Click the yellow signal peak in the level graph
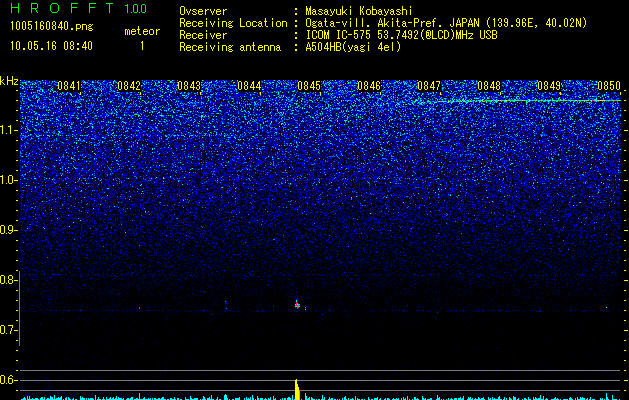 (297, 390)
